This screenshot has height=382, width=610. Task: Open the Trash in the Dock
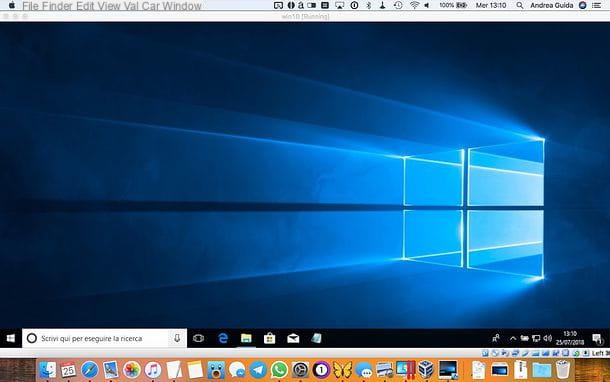click(563, 370)
